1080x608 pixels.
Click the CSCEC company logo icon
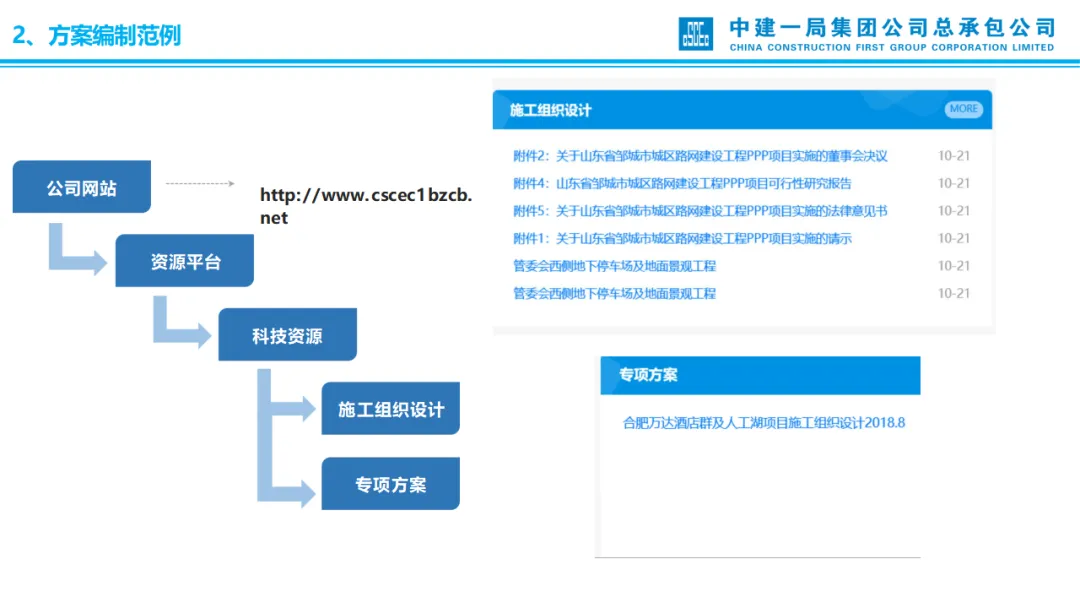coord(696,34)
